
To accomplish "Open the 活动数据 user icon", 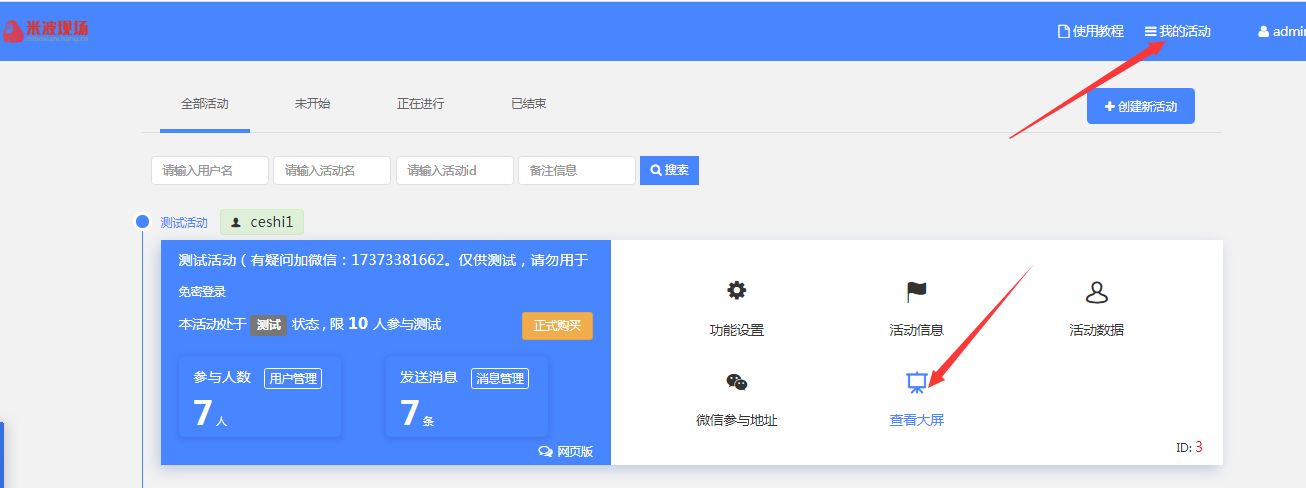I will [1096, 292].
